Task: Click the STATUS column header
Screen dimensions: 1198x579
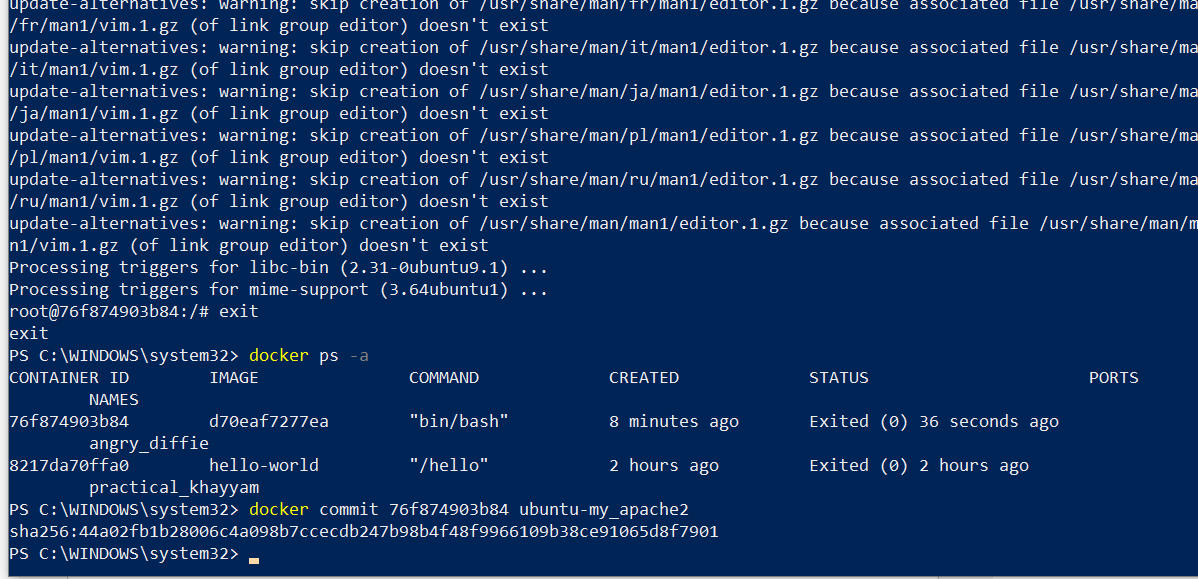Action: click(x=838, y=378)
